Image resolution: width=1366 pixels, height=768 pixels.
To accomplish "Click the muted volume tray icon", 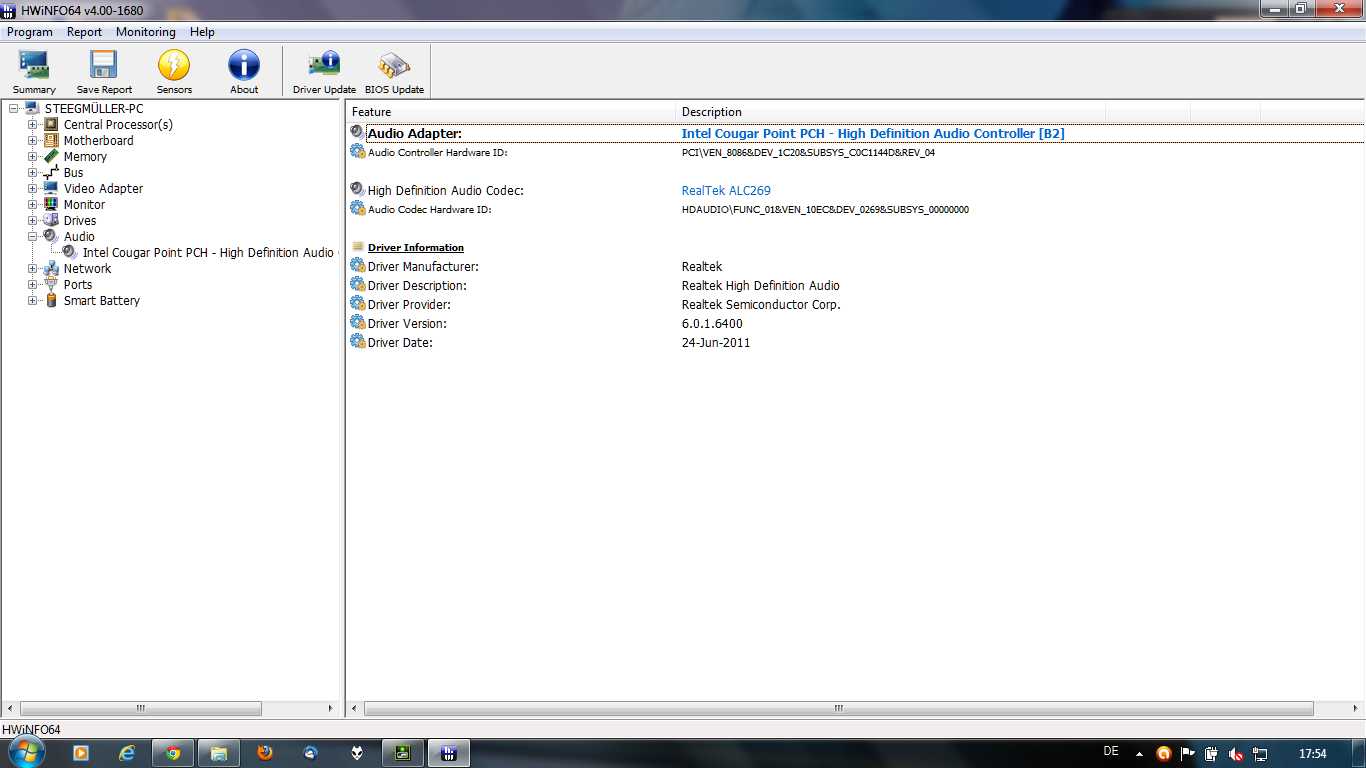I will pyautogui.click(x=1236, y=754).
